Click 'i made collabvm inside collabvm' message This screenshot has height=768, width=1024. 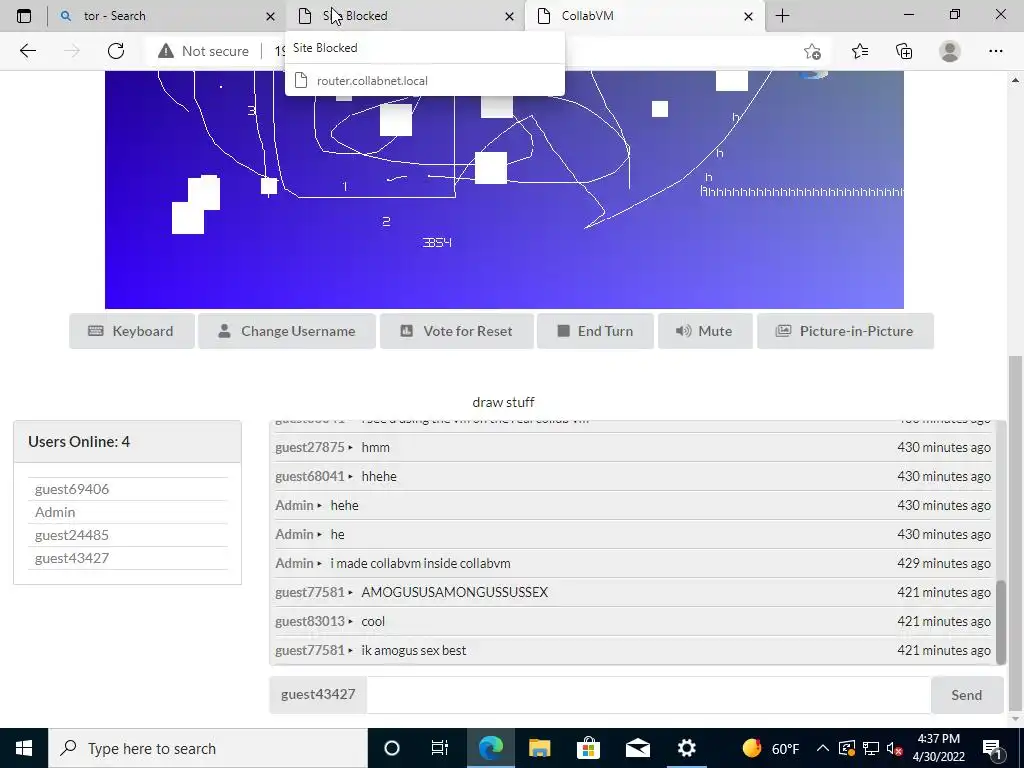421,563
